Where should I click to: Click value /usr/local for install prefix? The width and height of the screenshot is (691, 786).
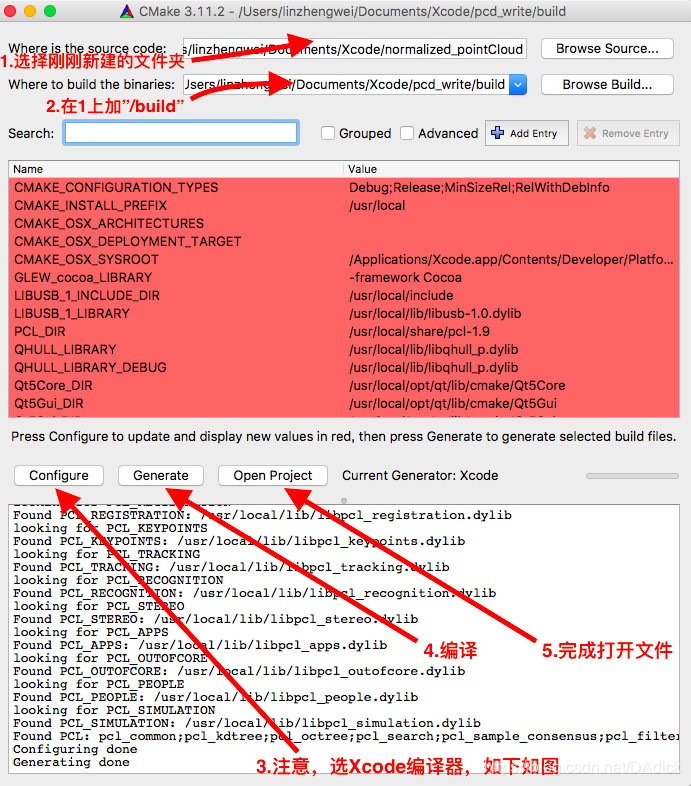pos(377,206)
